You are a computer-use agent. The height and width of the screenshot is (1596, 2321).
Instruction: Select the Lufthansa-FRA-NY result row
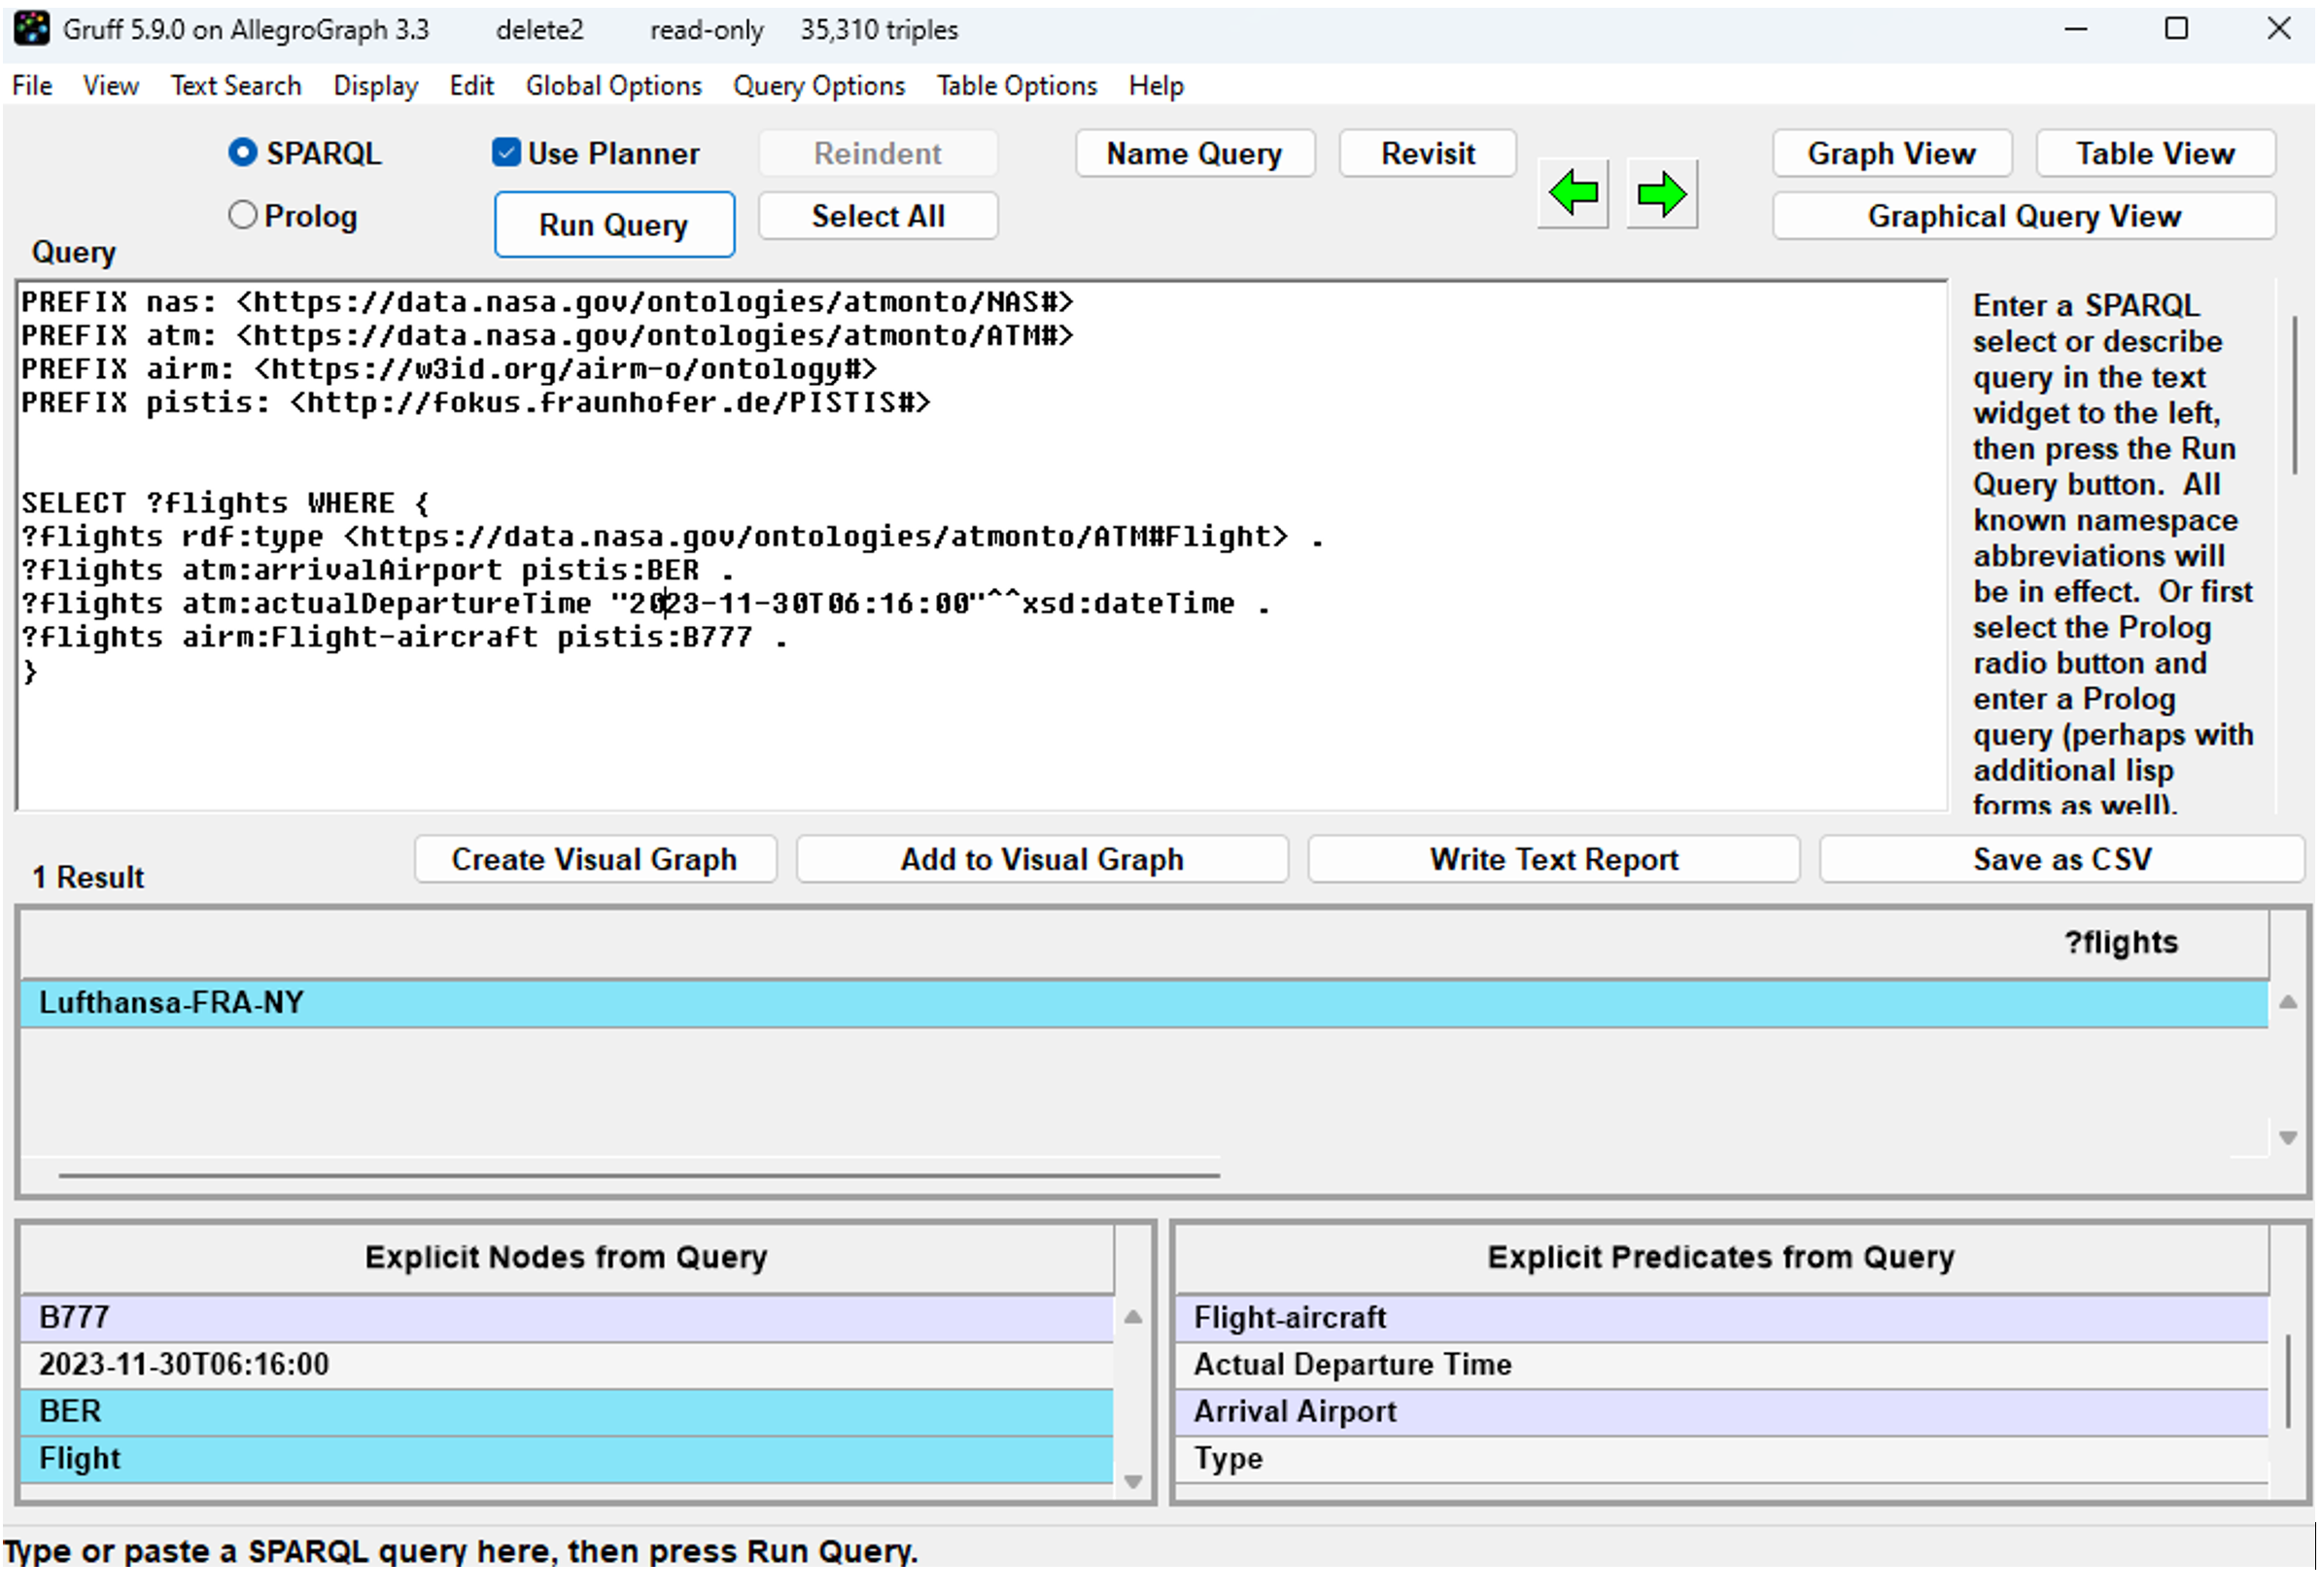click(x=1143, y=1003)
